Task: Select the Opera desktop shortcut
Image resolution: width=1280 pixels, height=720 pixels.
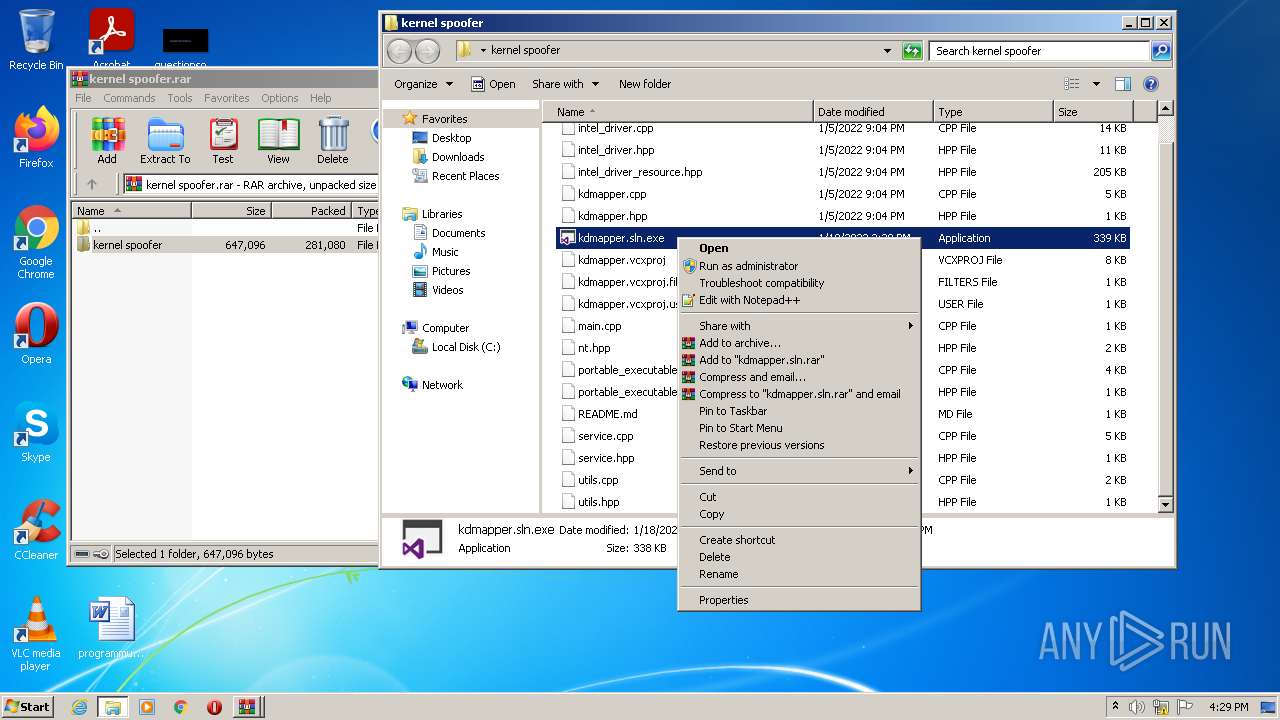Action: coord(36,334)
